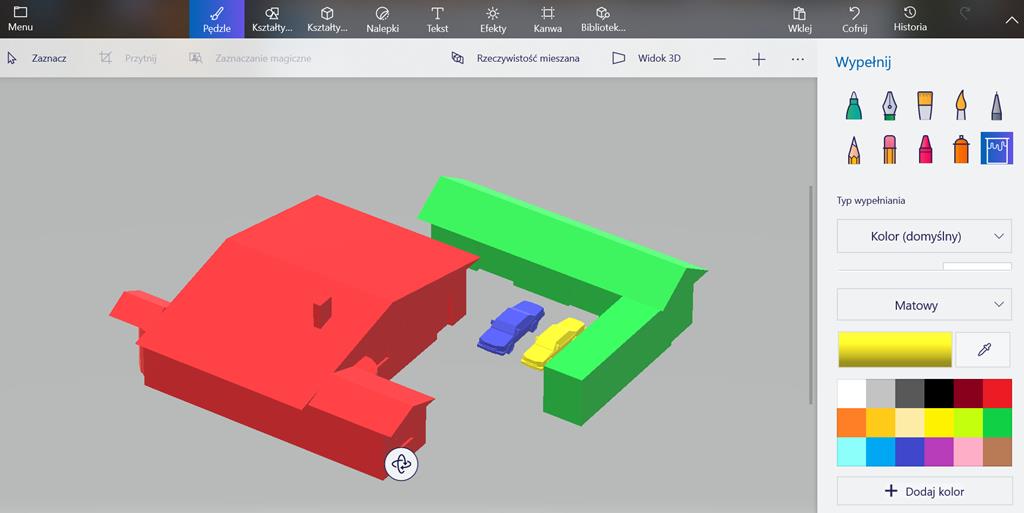Enable the Zaznacz selection tool
Viewport: 1024px width, 513px height.
37,58
